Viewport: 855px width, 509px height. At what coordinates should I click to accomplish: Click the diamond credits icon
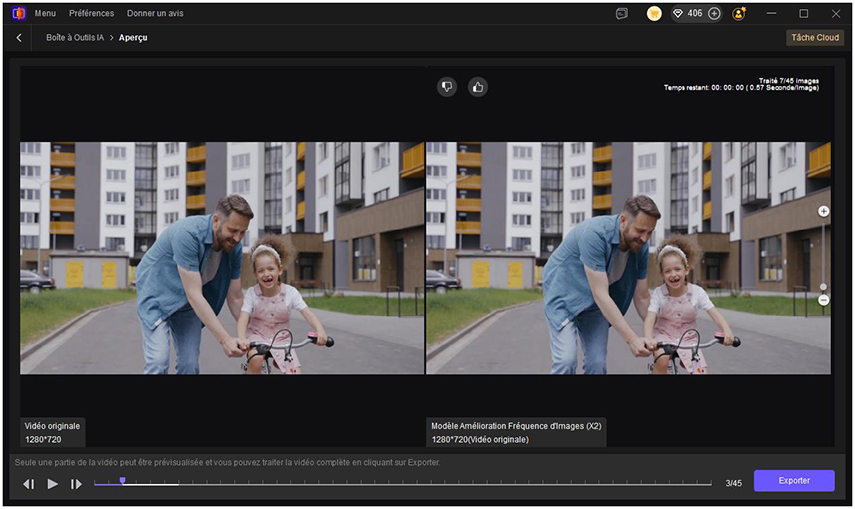(x=678, y=14)
